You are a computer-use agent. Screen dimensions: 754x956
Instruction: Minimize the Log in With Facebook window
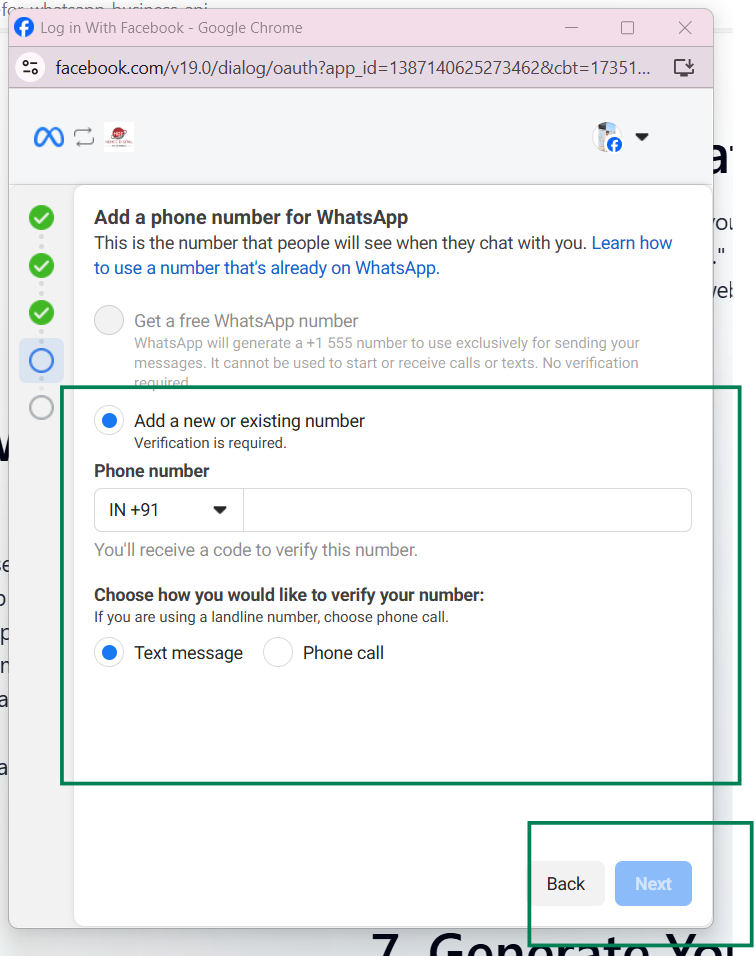coord(571,28)
